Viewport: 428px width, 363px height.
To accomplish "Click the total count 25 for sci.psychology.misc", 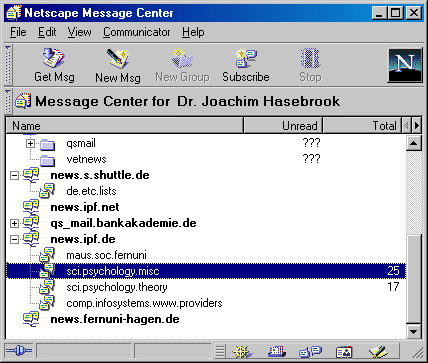I will pos(393,271).
